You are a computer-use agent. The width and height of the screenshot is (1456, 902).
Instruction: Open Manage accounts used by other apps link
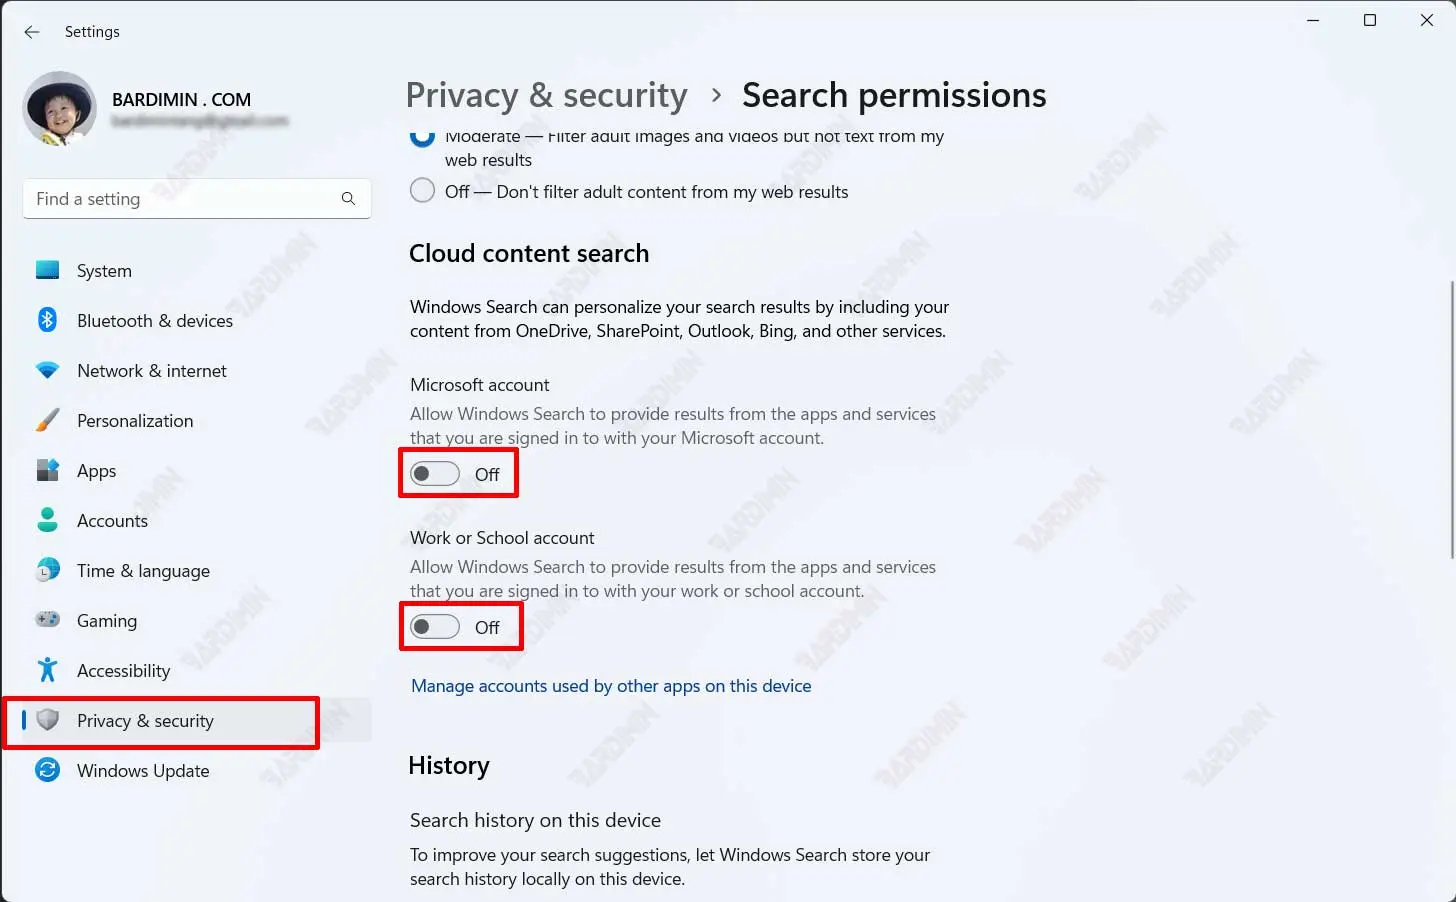pos(611,686)
